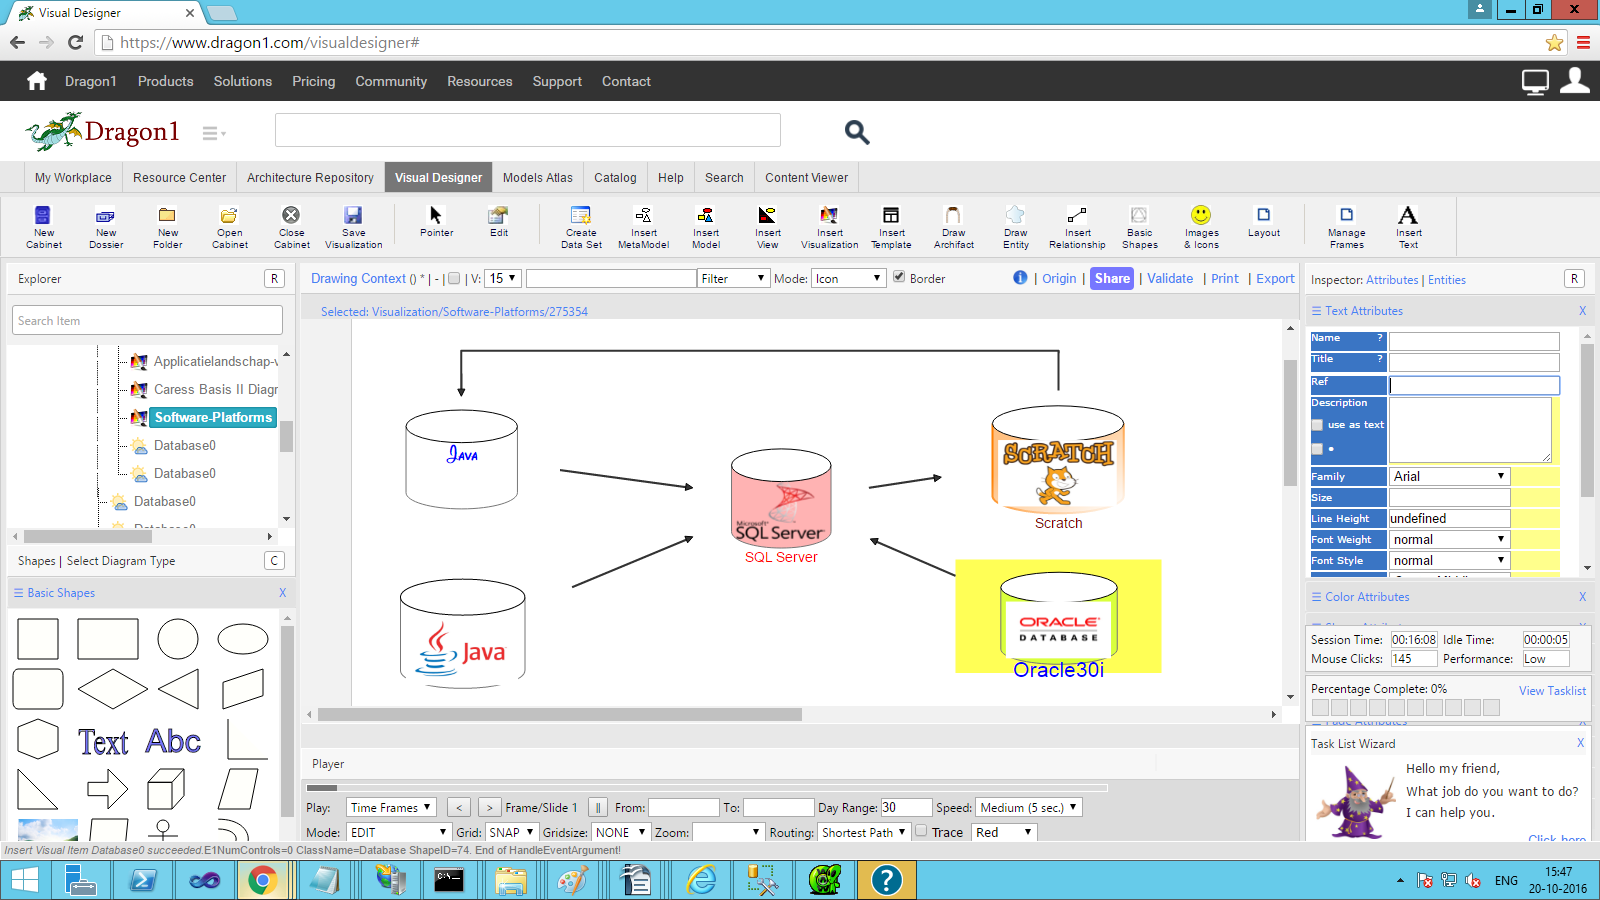Click the Origin link
The width and height of the screenshot is (1600, 900).
[x=1059, y=278]
